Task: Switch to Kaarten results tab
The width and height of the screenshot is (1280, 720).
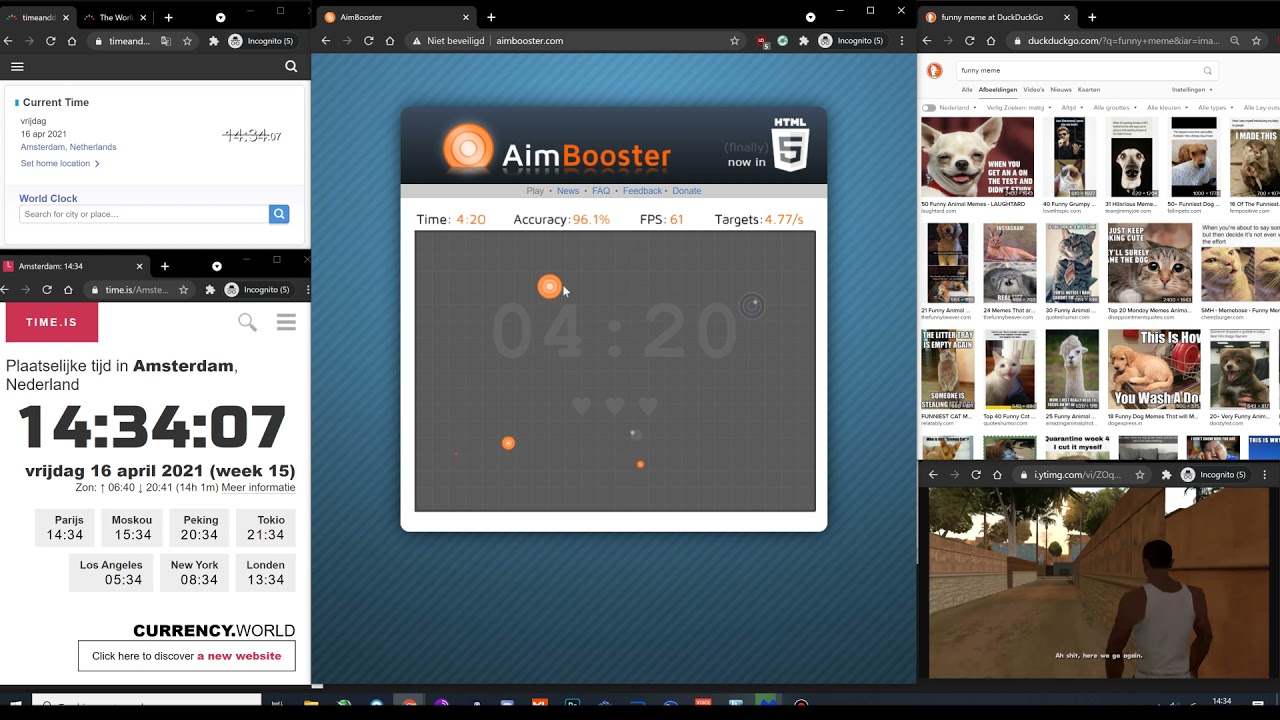Action: click(1089, 90)
